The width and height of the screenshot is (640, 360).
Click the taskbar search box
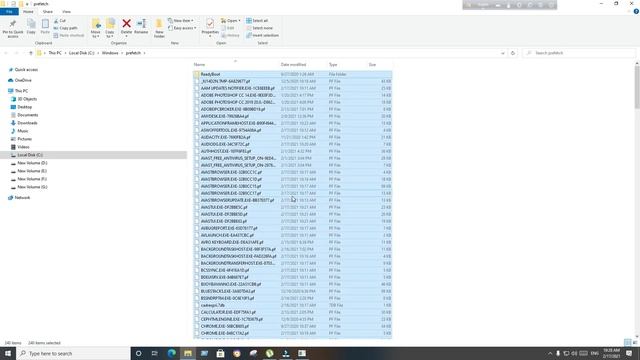coord(73,353)
